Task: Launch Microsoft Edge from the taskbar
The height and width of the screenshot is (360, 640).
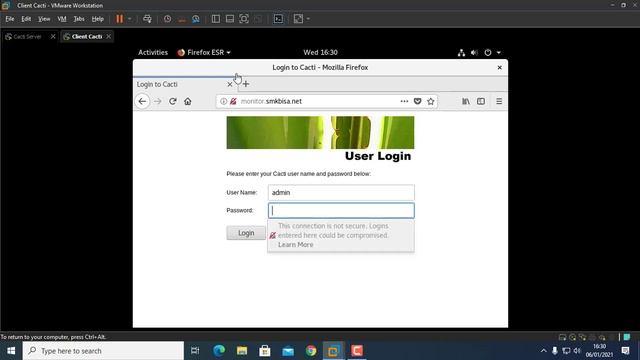Action: pos(219,351)
